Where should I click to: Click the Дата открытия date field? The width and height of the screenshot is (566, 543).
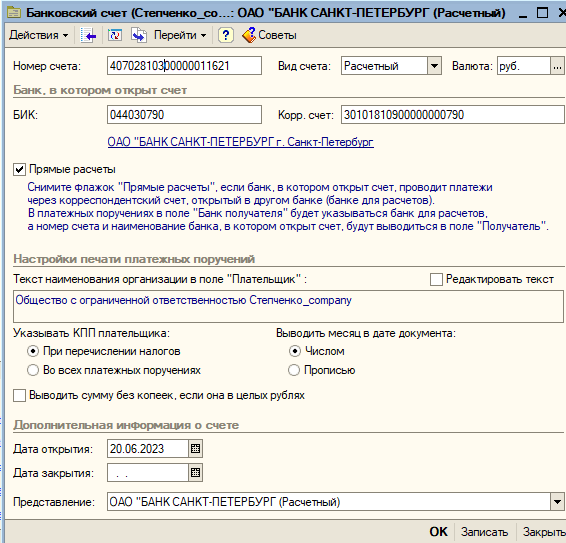point(148,449)
